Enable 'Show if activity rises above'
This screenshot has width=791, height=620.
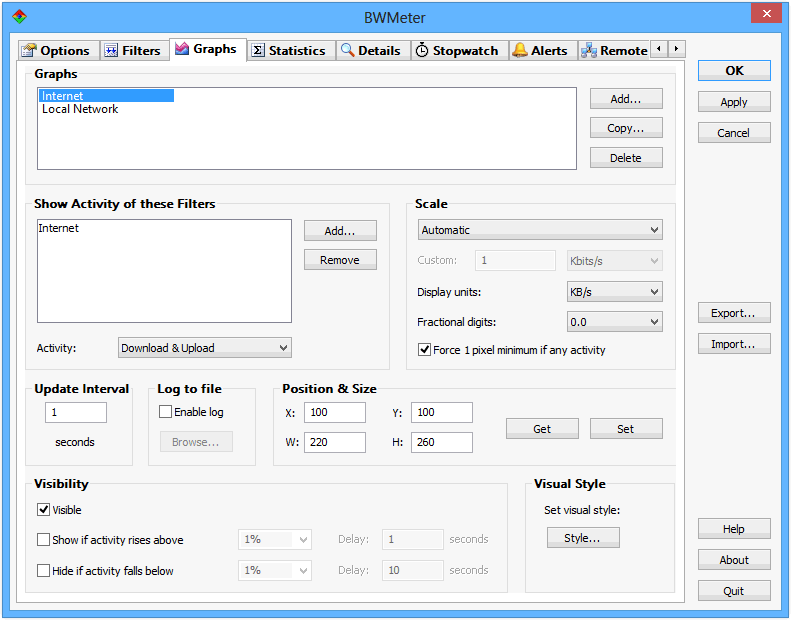(44, 540)
